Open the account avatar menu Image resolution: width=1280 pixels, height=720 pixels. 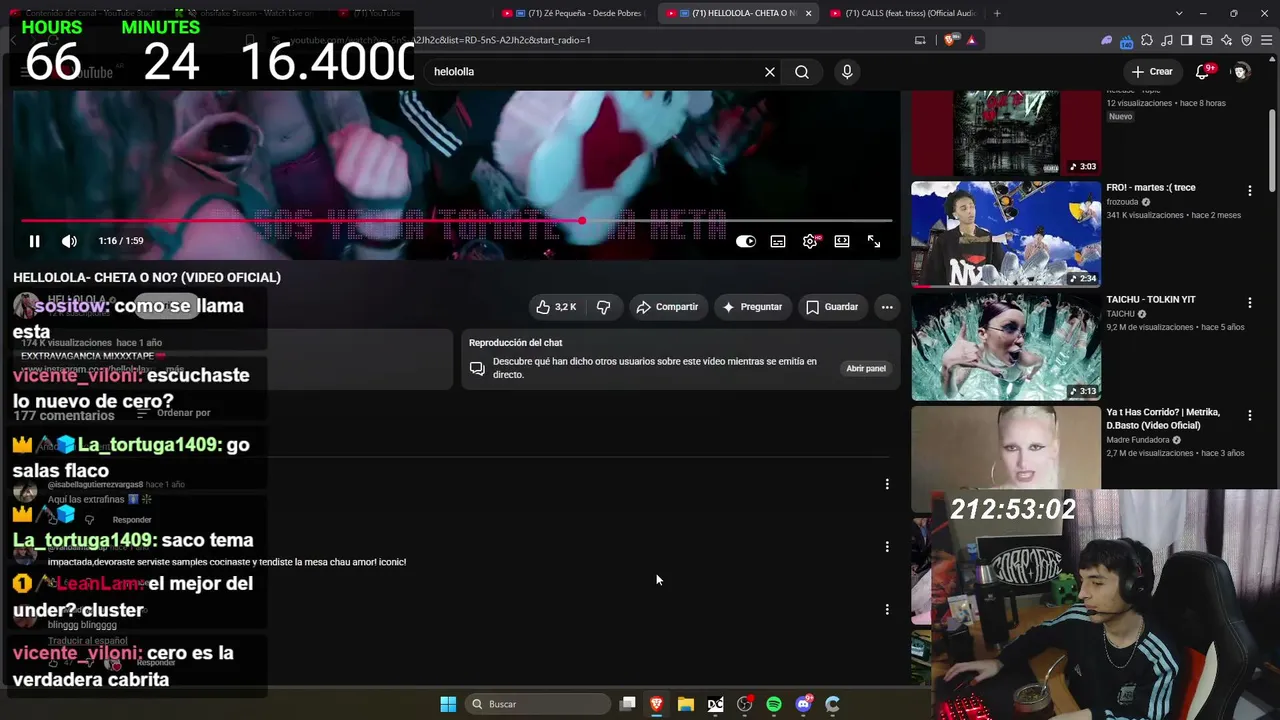tap(1241, 72)
